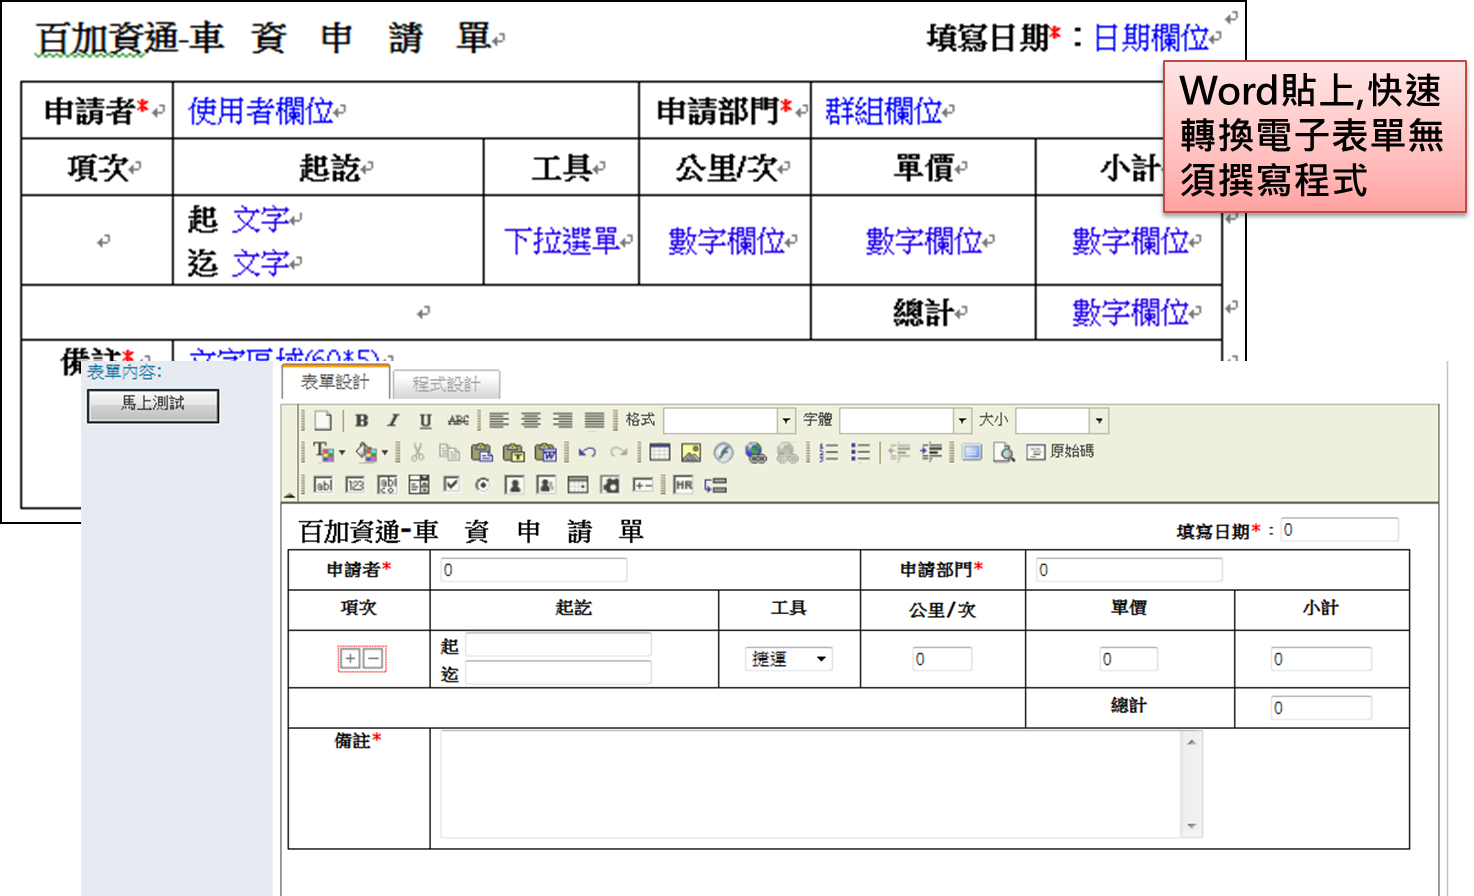Open the 字體 font dropdown

pyautogui.click(x=906, y=420)
